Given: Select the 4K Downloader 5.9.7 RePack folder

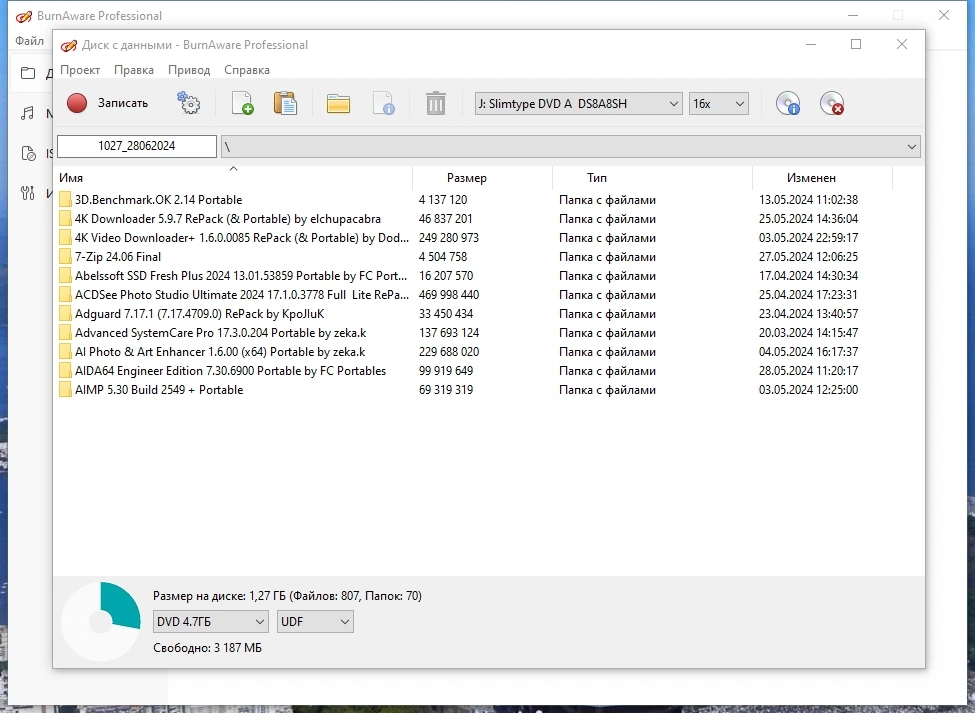Looking at the screenshot, I should click(x=228, y=219).
